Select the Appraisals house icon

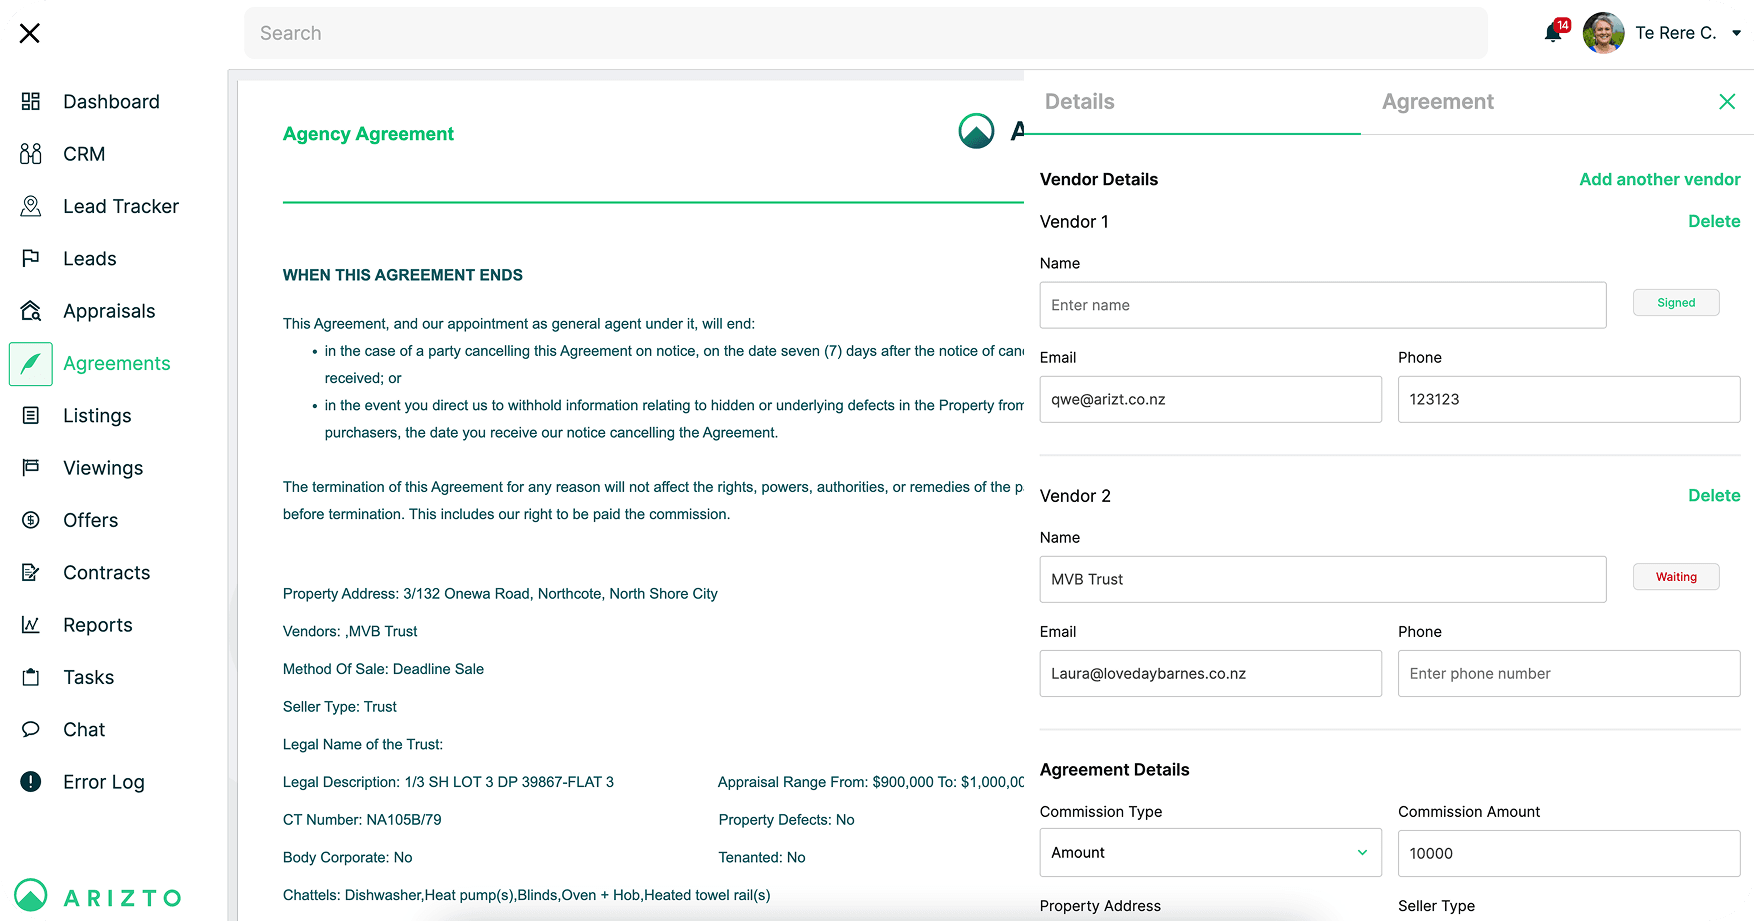[31, 311]
